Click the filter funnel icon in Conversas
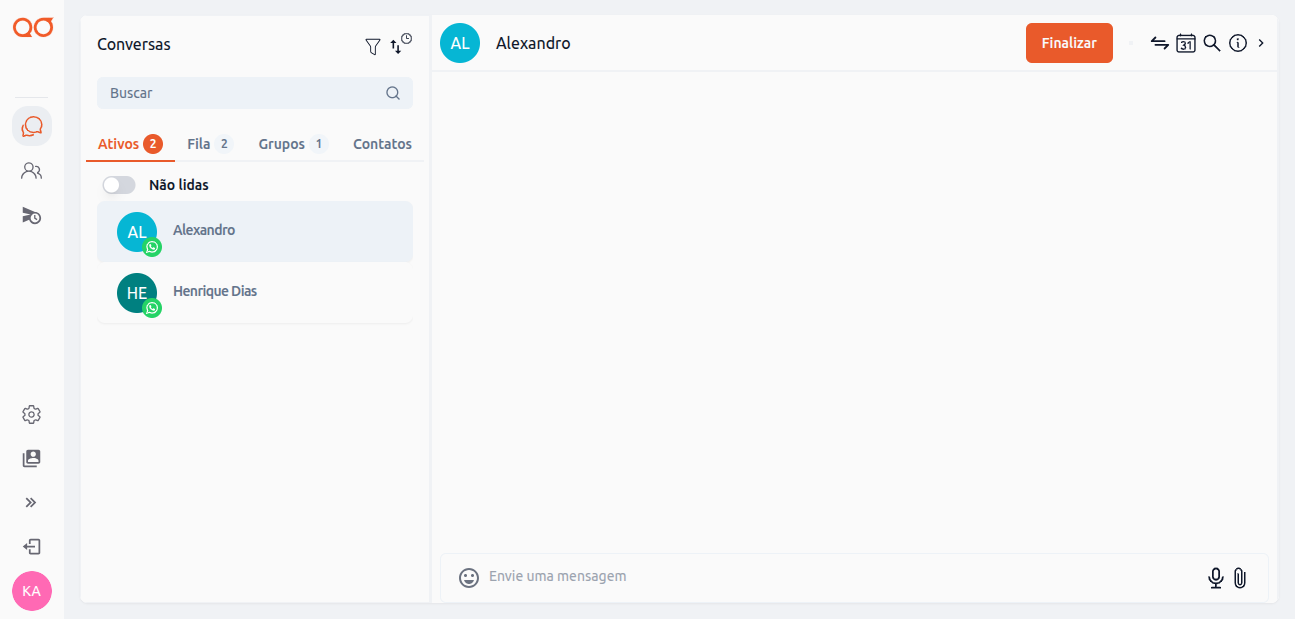1295x619 pixels. click(x=373, y=46)
